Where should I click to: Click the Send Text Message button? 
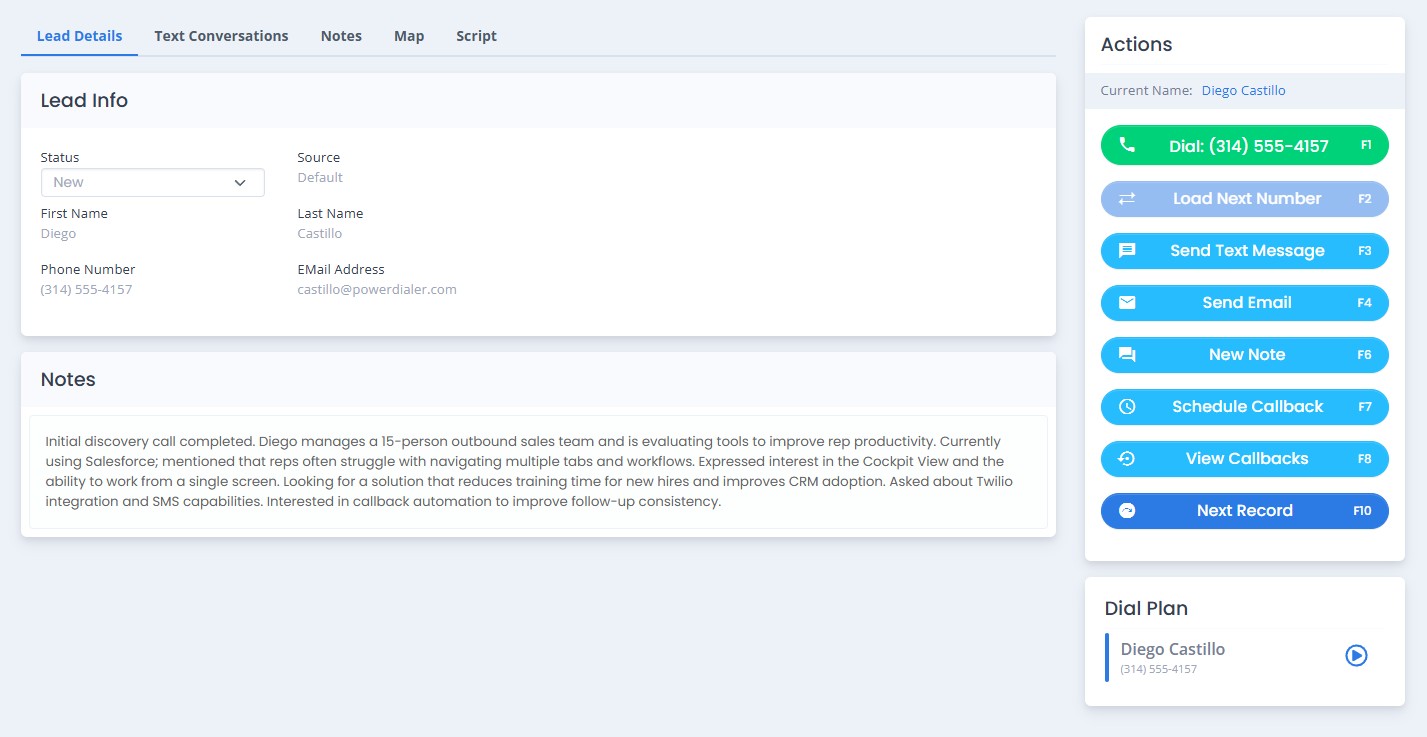tap(1245, 250)
